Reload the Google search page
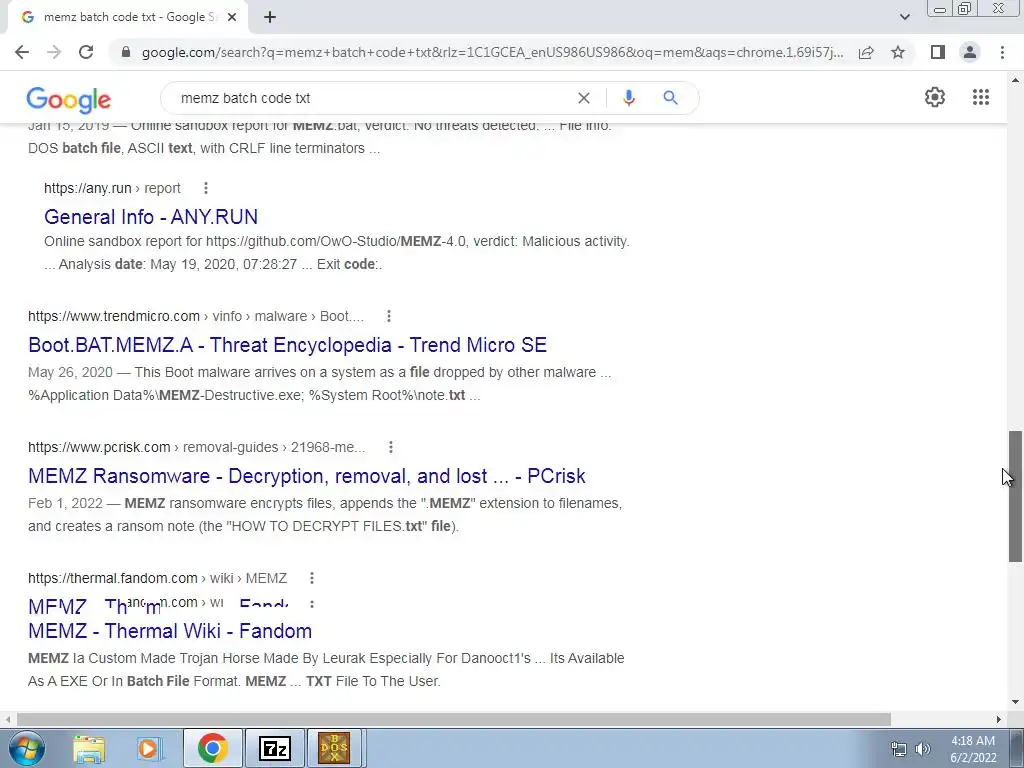 click(86, 52)
